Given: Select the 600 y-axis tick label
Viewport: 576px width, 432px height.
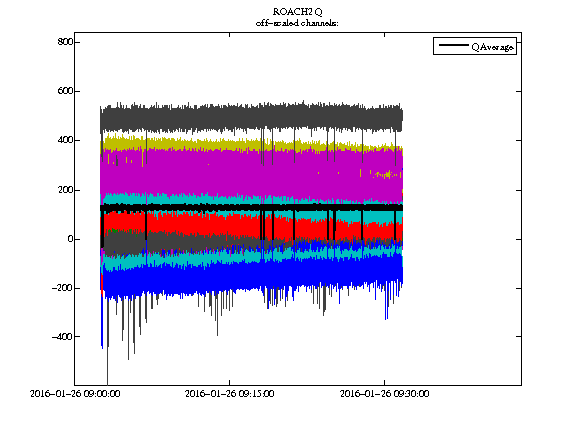Looking at the screenshot, I should coord(65,91).
